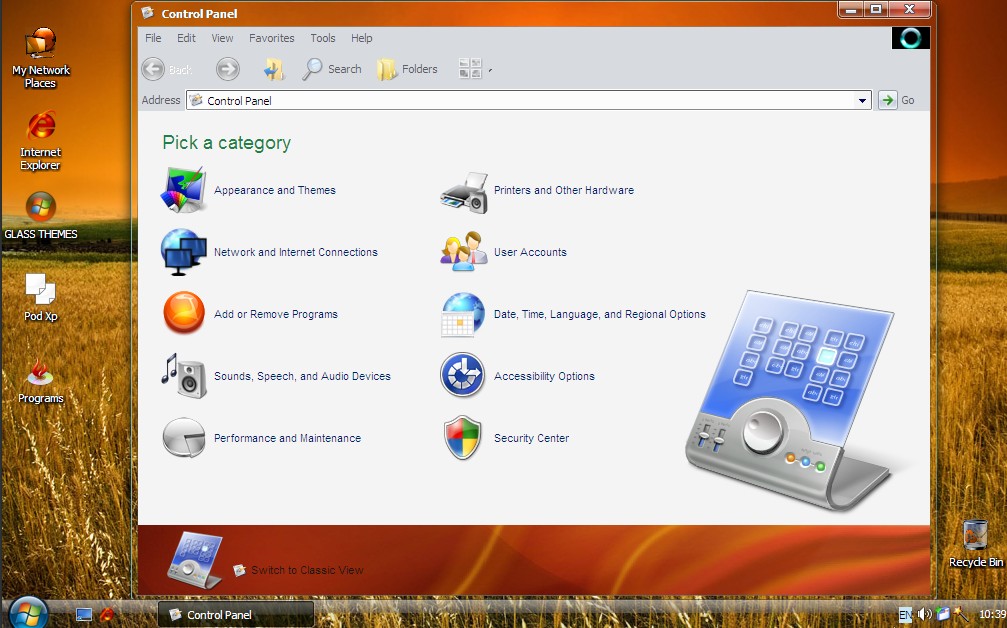
Task: Click the red quick launch icon in taskbar
Action: click(x=107, y=615)
